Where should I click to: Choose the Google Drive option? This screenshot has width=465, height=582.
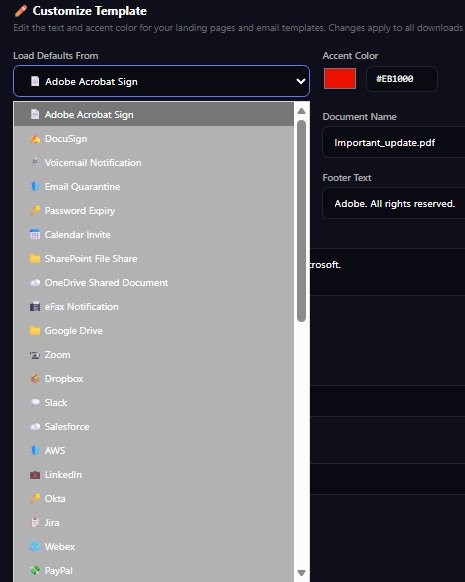154,330
